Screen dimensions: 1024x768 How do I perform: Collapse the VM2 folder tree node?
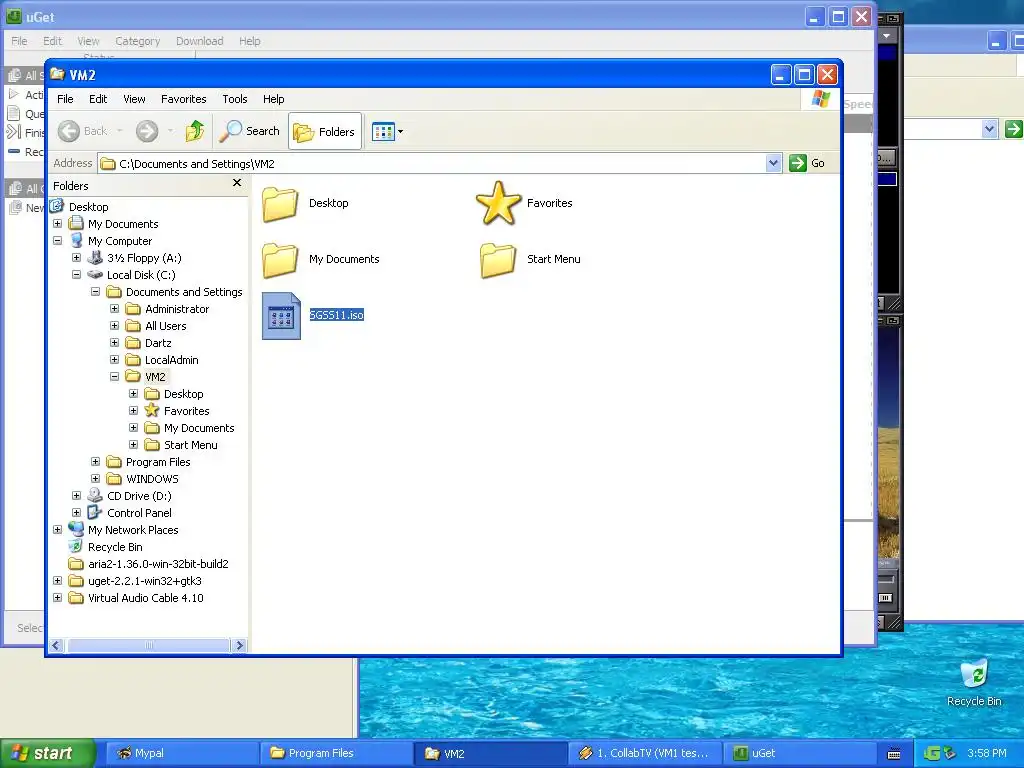(x=114, y=377)
